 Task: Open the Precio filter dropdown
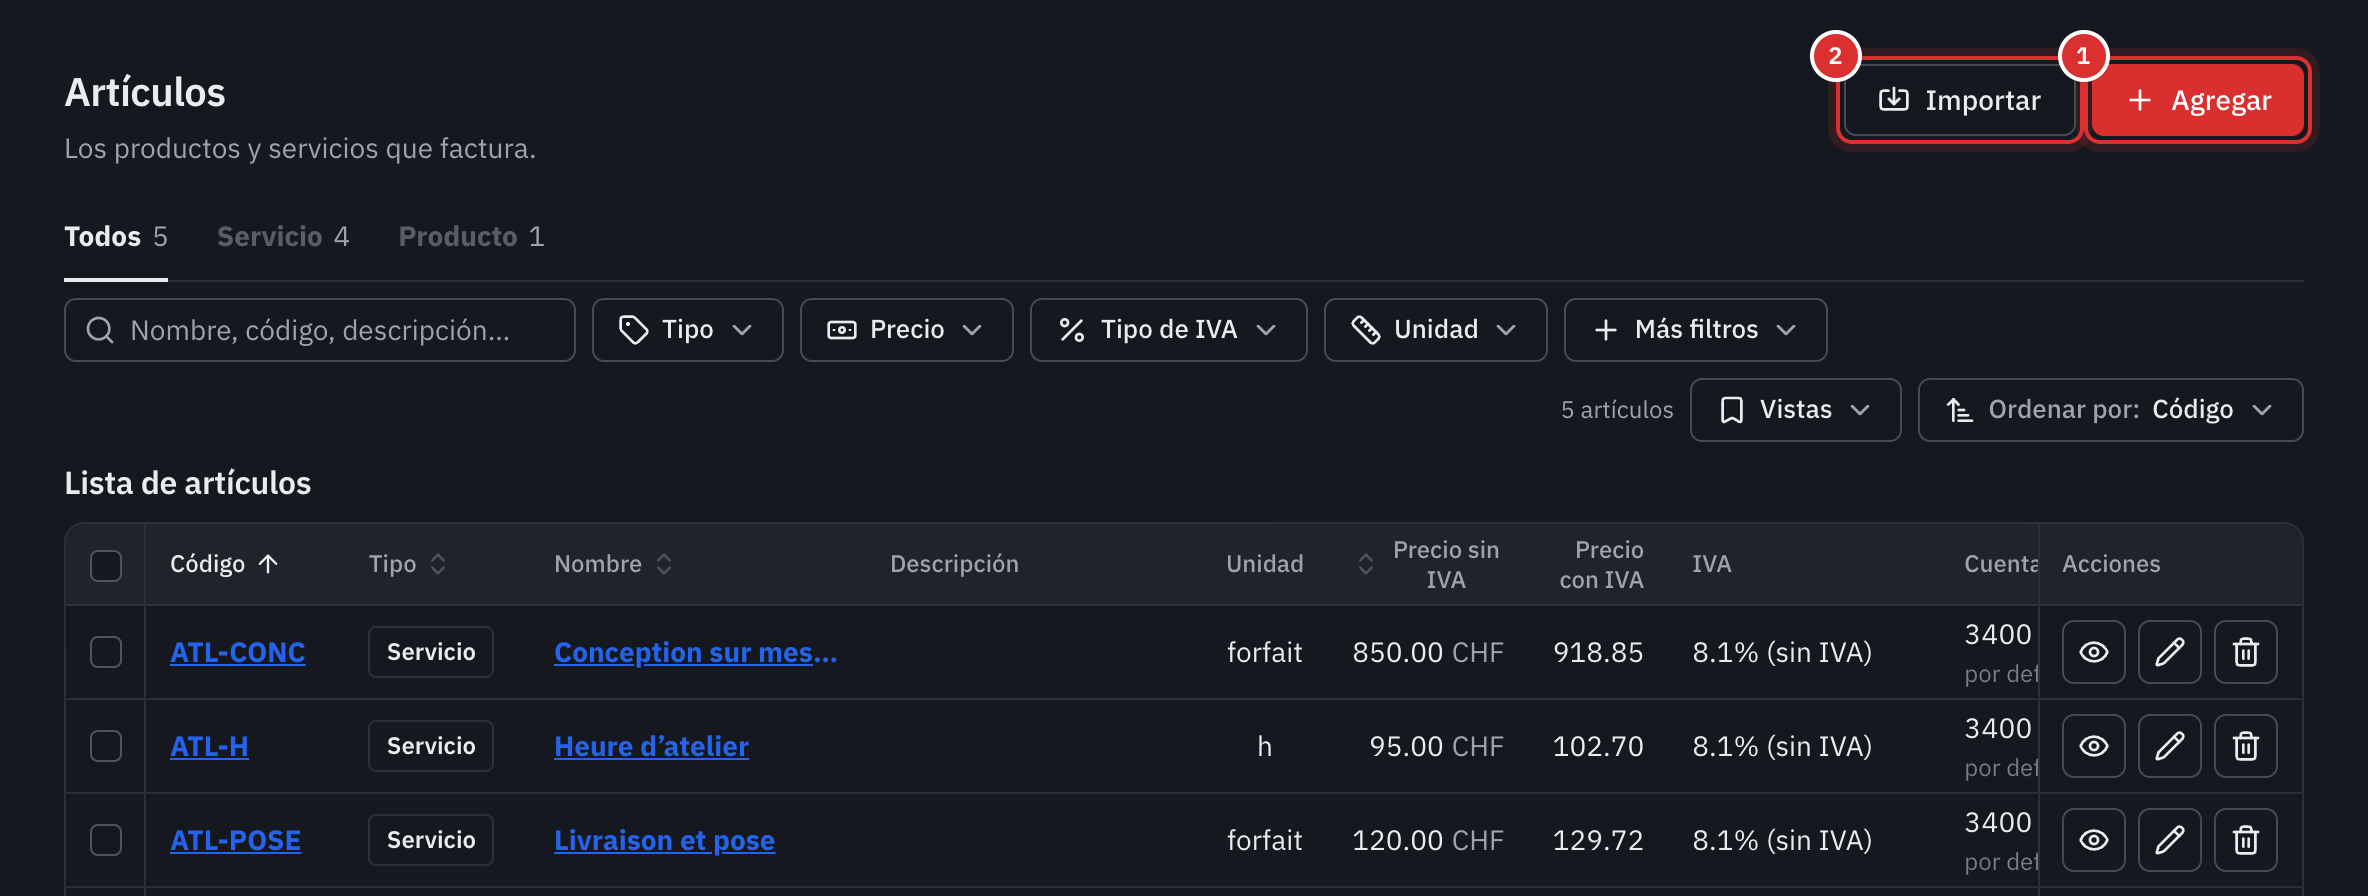coord(906,330)
